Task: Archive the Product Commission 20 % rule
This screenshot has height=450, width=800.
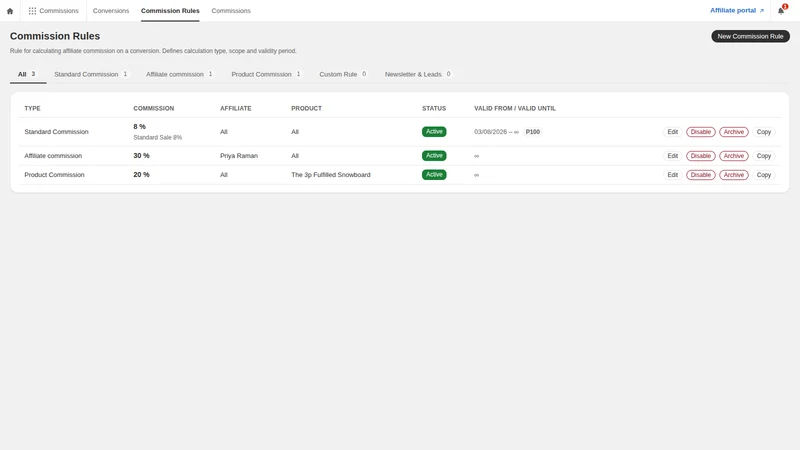Action: tap(734, 174)
